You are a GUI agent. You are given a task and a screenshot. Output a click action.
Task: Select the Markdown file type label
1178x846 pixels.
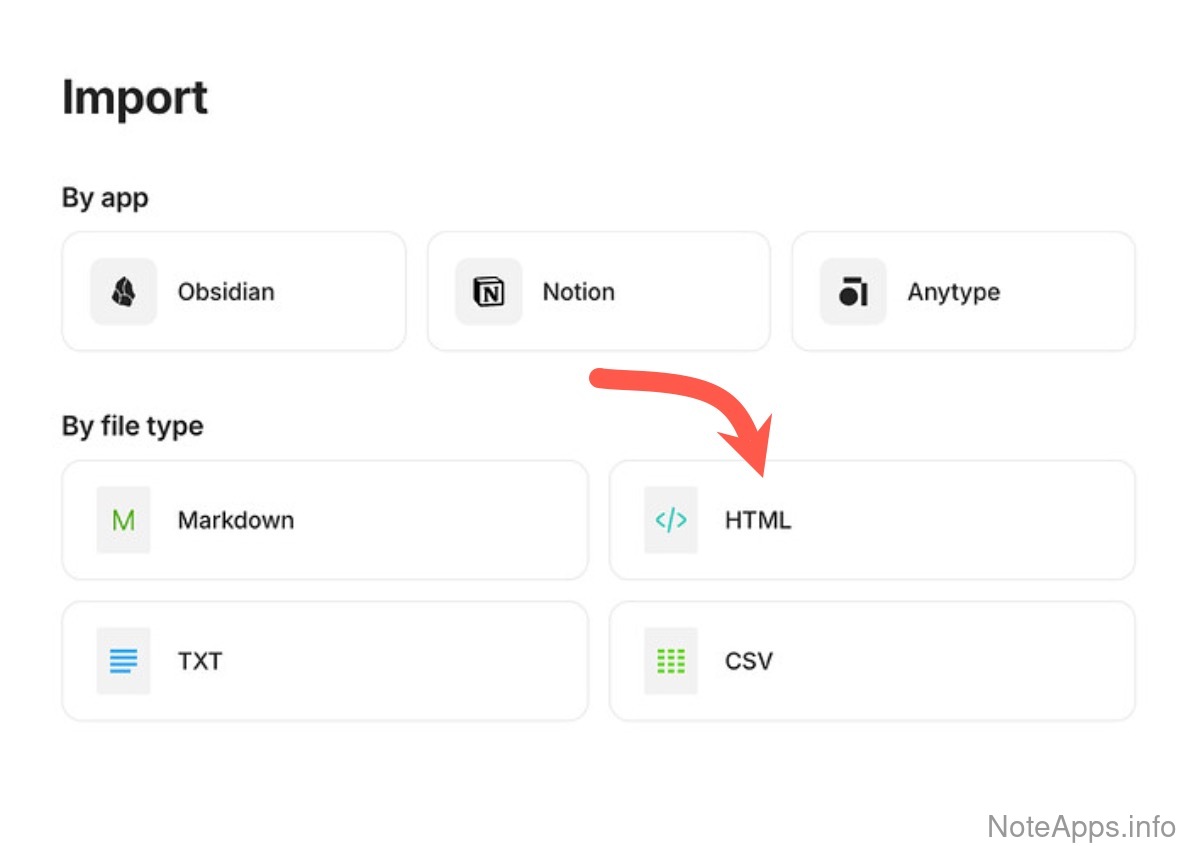(236, 520)
